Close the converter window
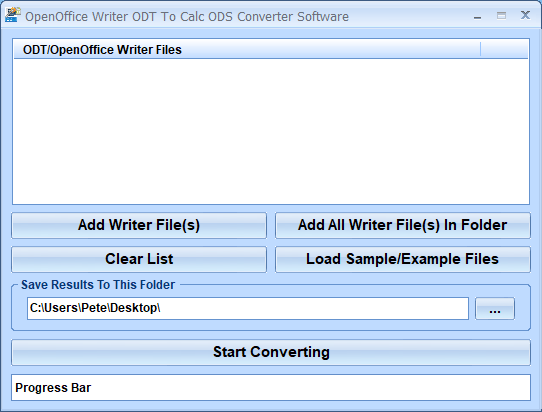Viewport: 542px width, 412px height. point(525,15)
